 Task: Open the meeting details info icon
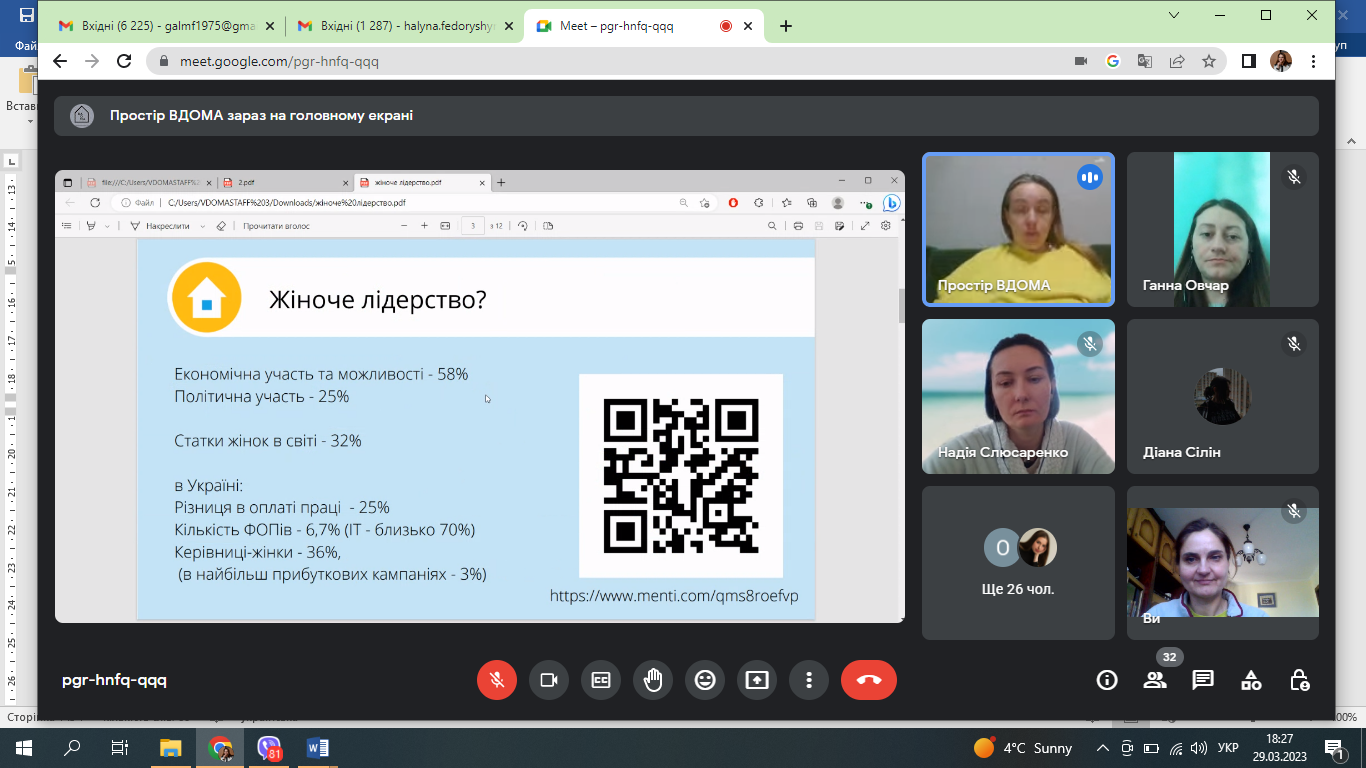coord(1107,680)
